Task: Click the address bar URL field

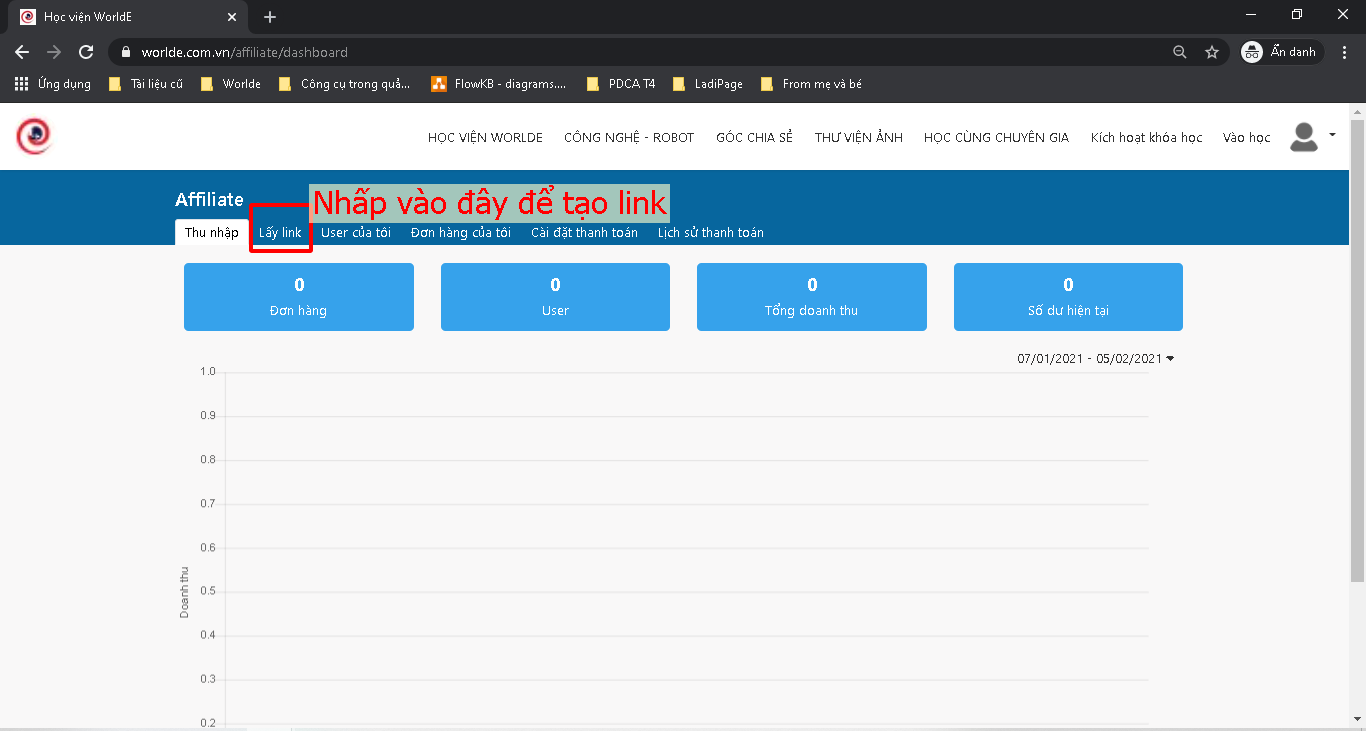Action: pos(600,52)
